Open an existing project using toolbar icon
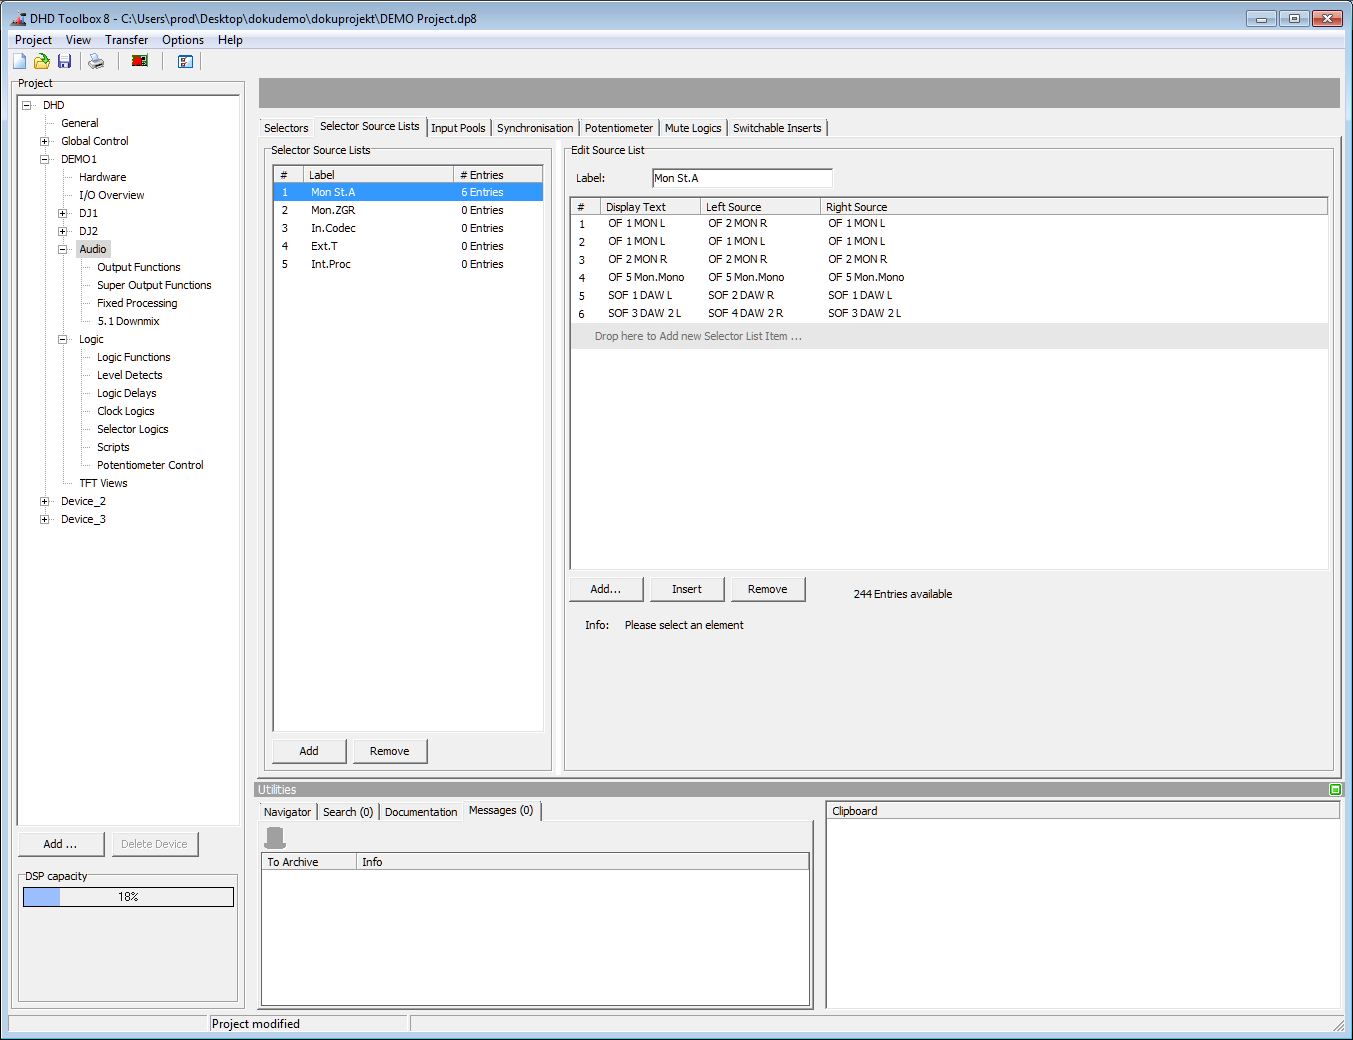1353x1040 pixels. click(41, 61)
